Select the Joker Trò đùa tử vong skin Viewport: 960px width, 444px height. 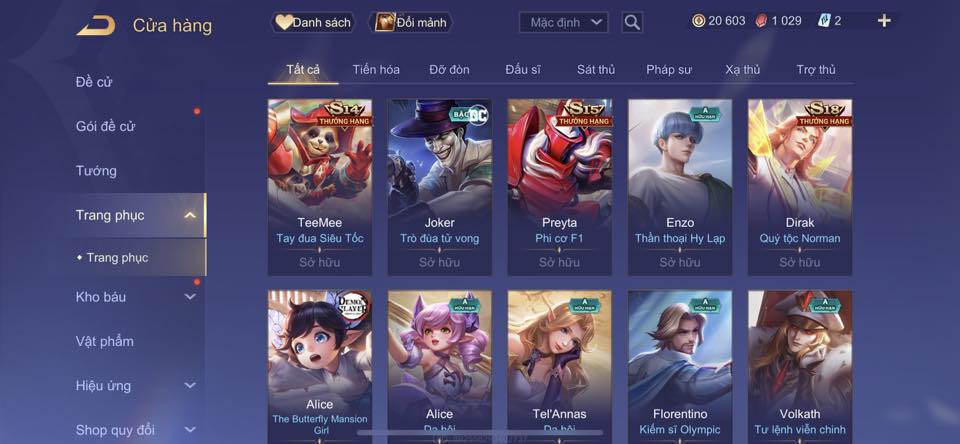click(x=440, y=187)
